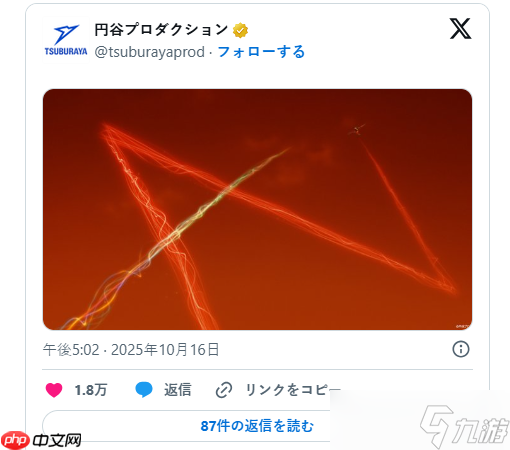Click the 午後5:02 2025年10月16日 timestamp
The width and height of the screenshot is (510, 450).
click(x=131, y=350)
